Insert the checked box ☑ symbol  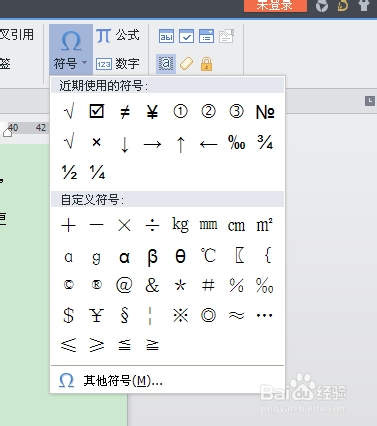tap(97, 111)
